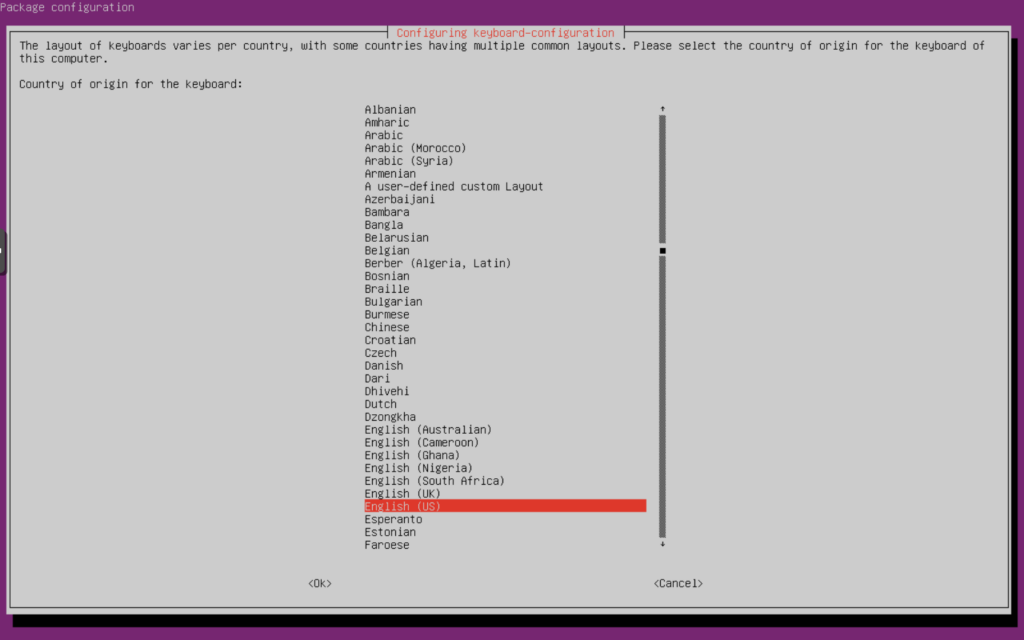Image resolution: width=1024 pixels, height=640 pixels.
Task: Choose Albanian keyboard layout
Action: coord(390,110)
